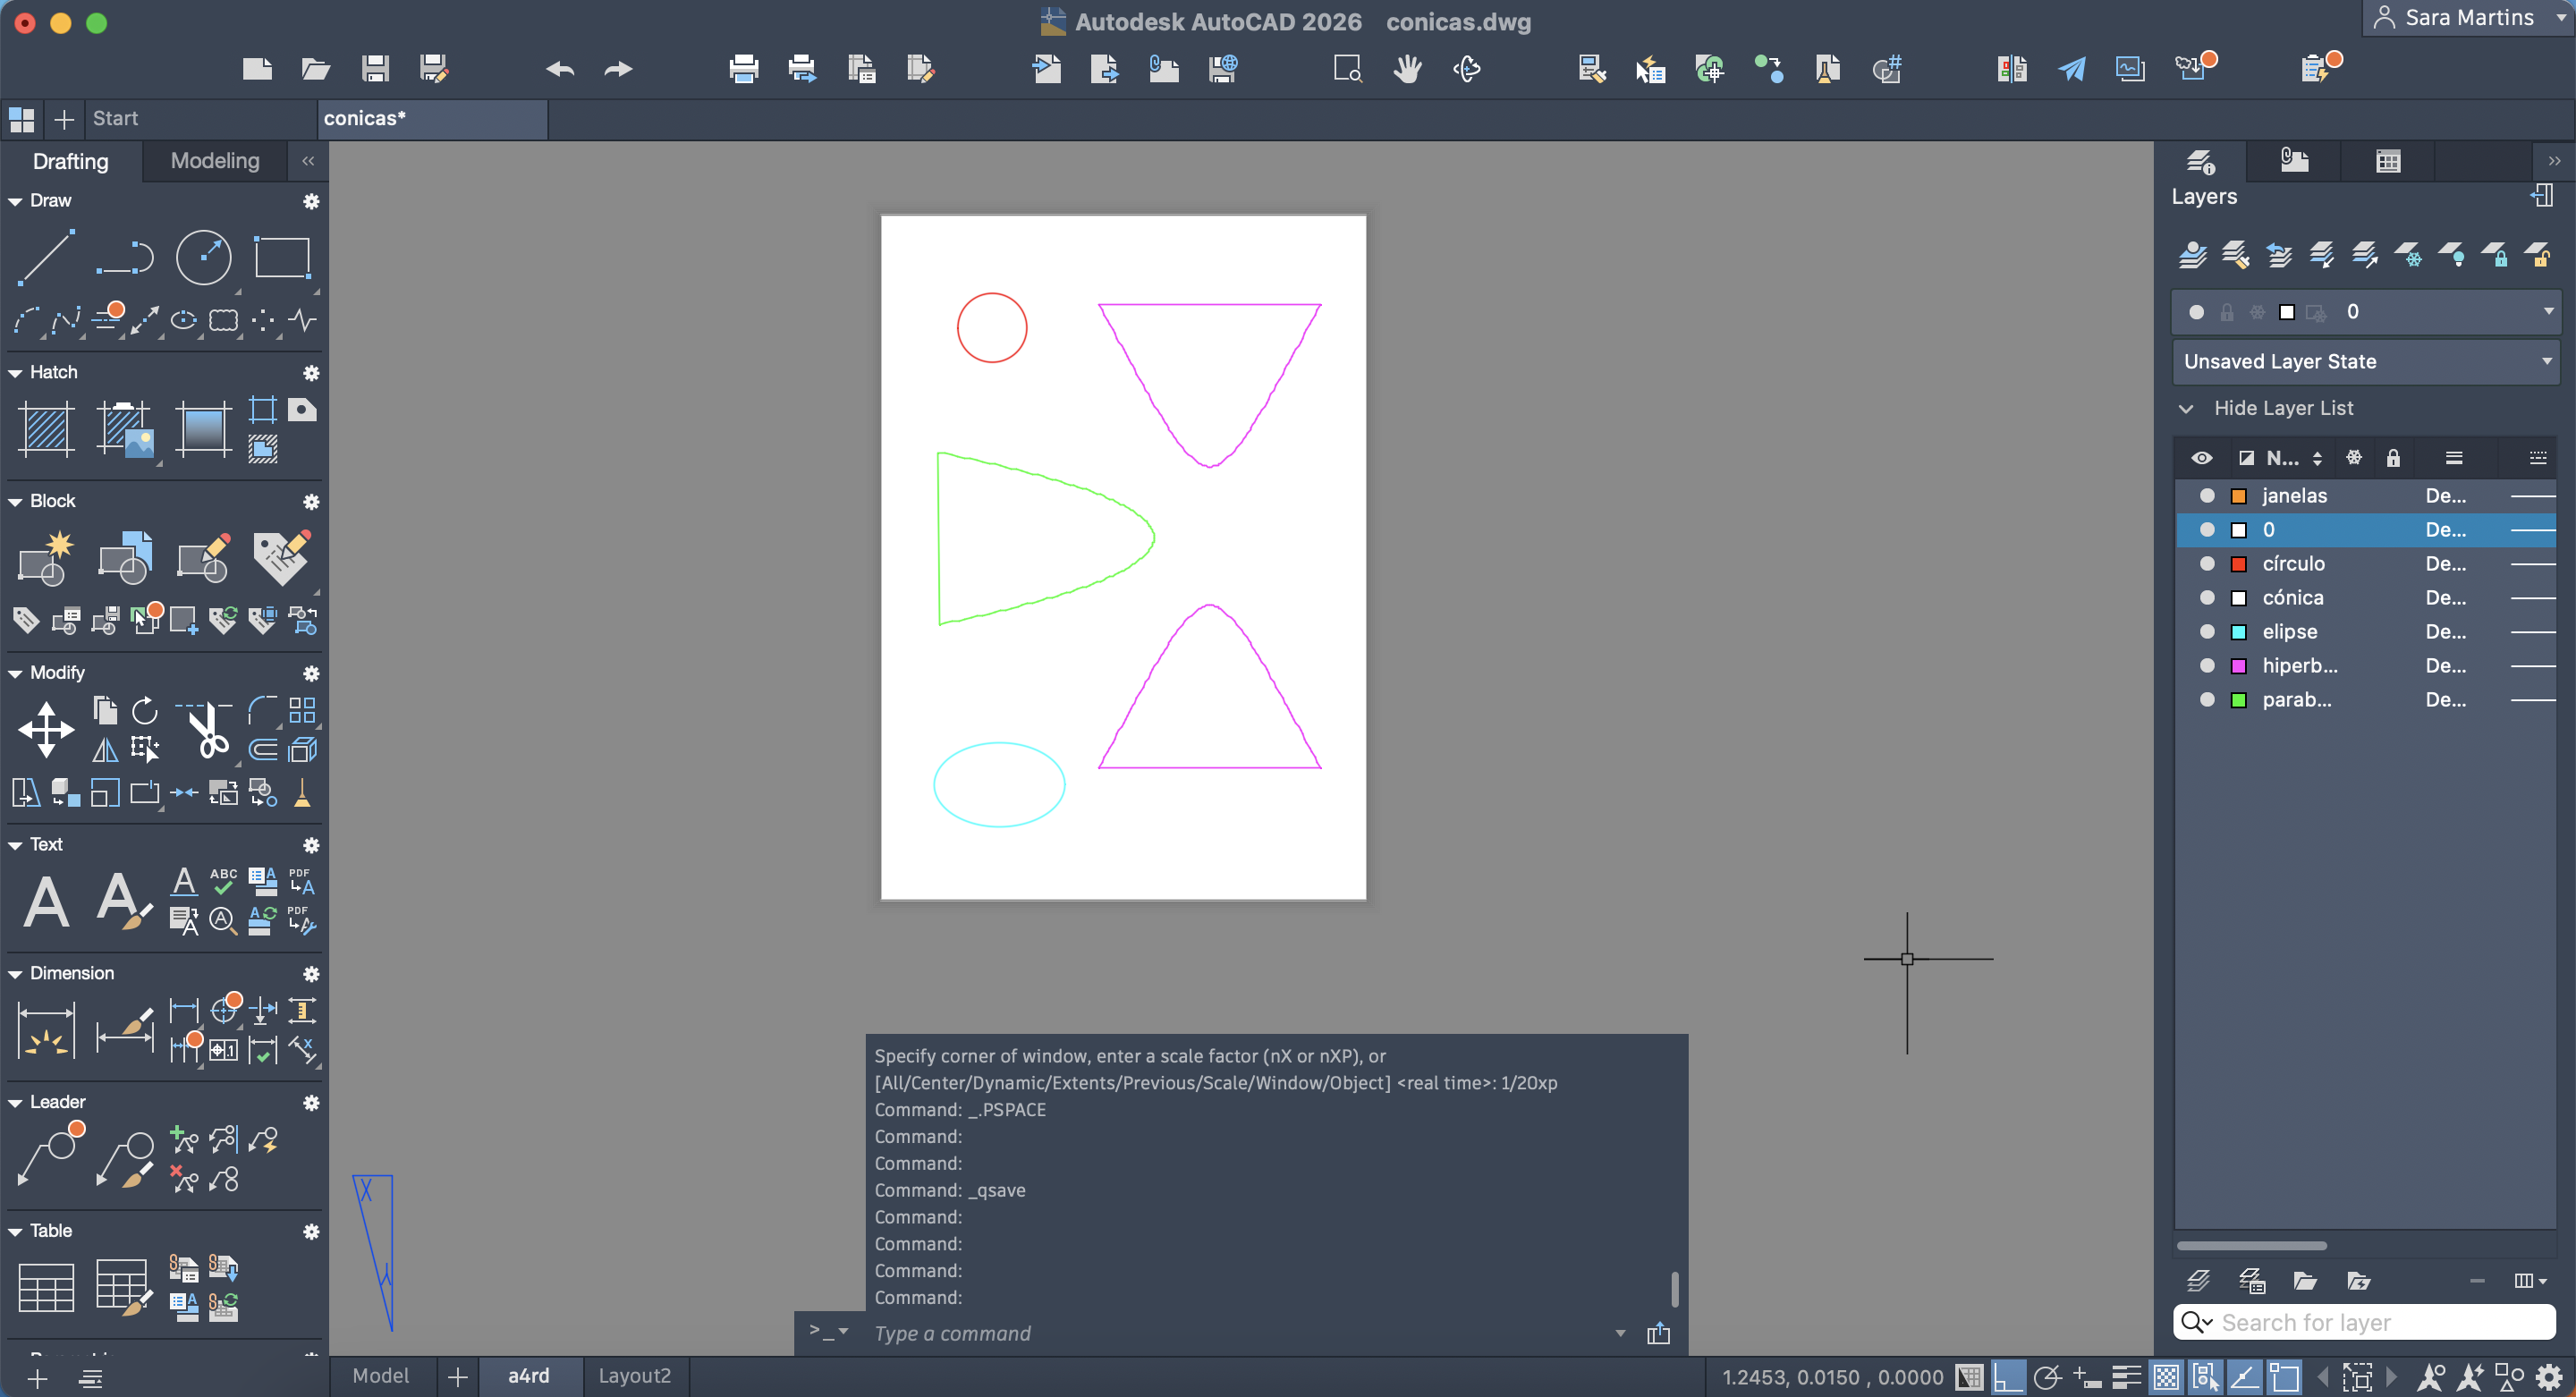The width and height of the screenshot is (2576, 1397).
Task: Open the Layout2 layout tab
Action: click(634, 1376)
